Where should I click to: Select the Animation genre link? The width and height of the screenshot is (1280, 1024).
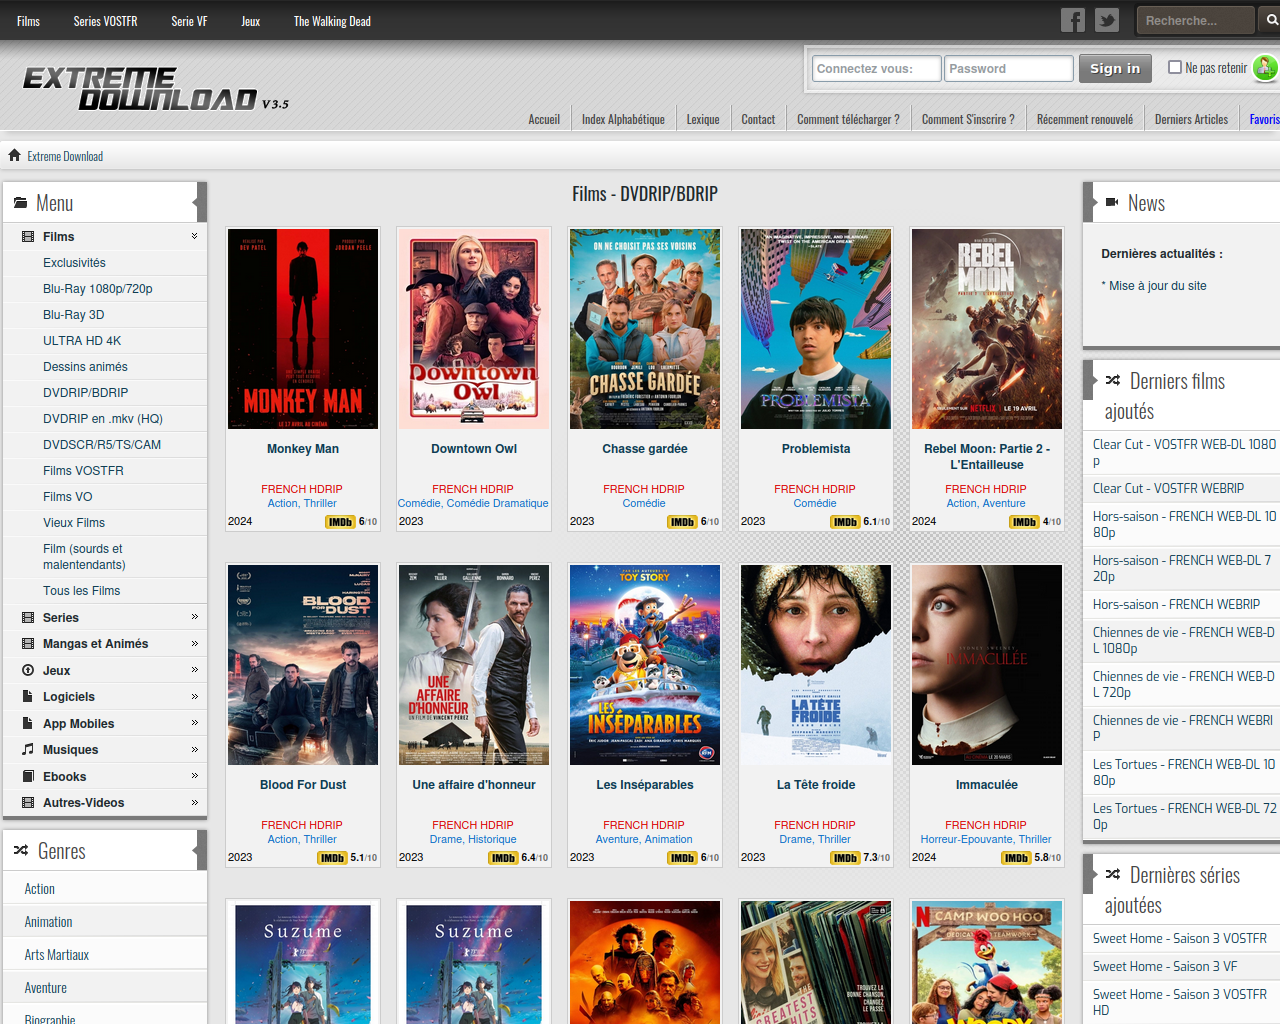(x=49, y=922)
